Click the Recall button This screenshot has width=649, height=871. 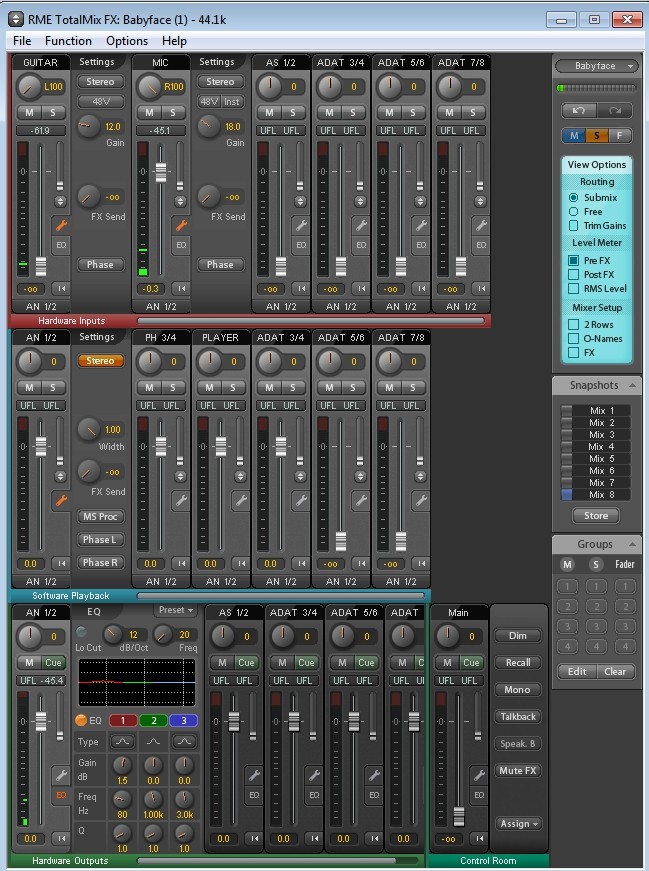coord(518,663)
